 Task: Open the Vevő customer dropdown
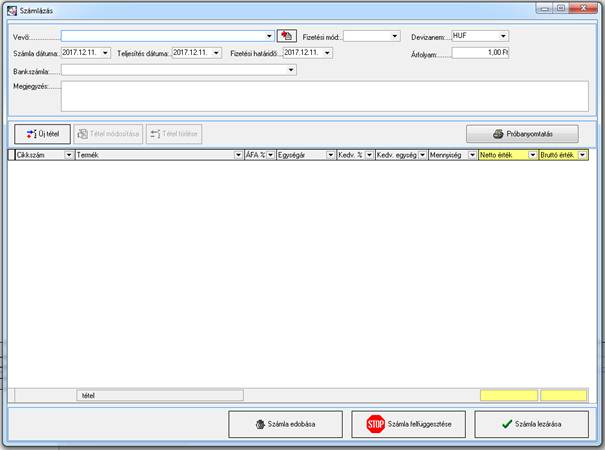pos(269,35)
